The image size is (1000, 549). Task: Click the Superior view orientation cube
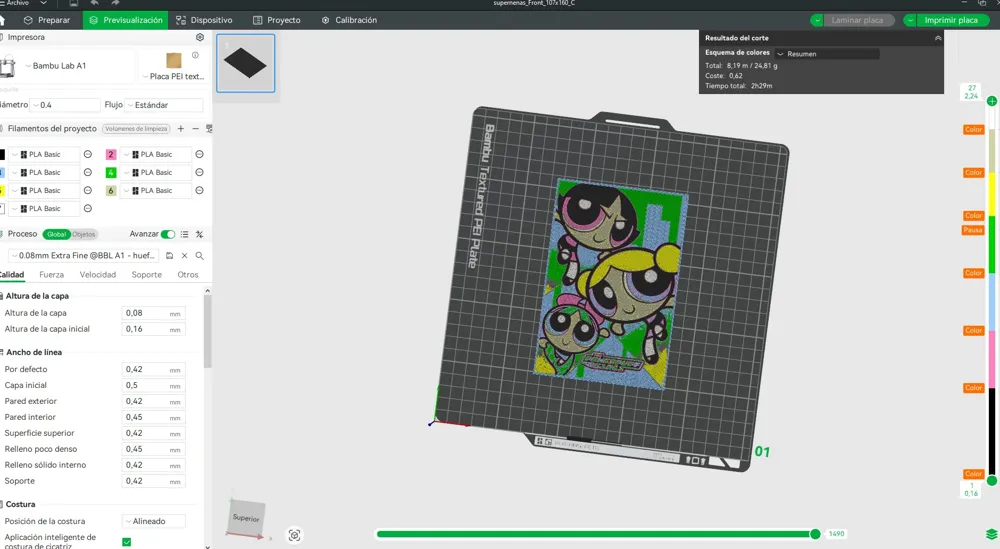pyautogui.click(x=246, y=518)
